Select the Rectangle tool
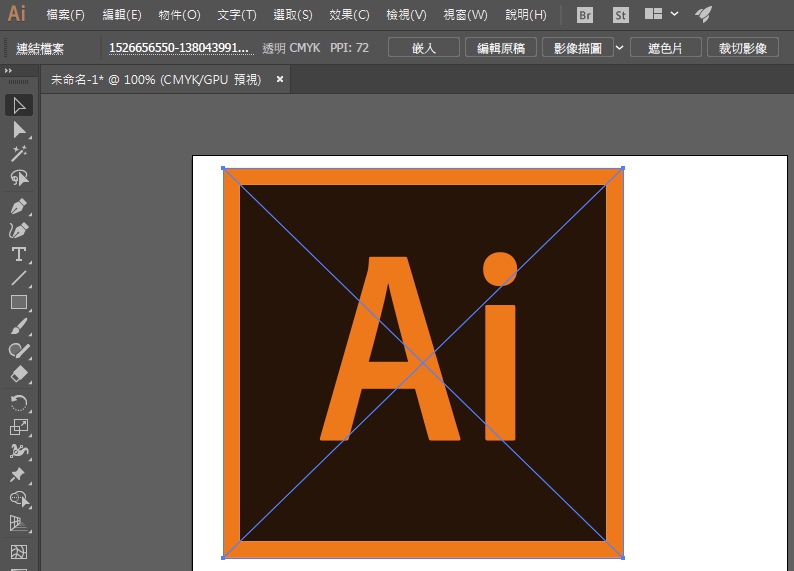Image resolution: width=794 pixels, height=571 pixels. pos(19,302)
